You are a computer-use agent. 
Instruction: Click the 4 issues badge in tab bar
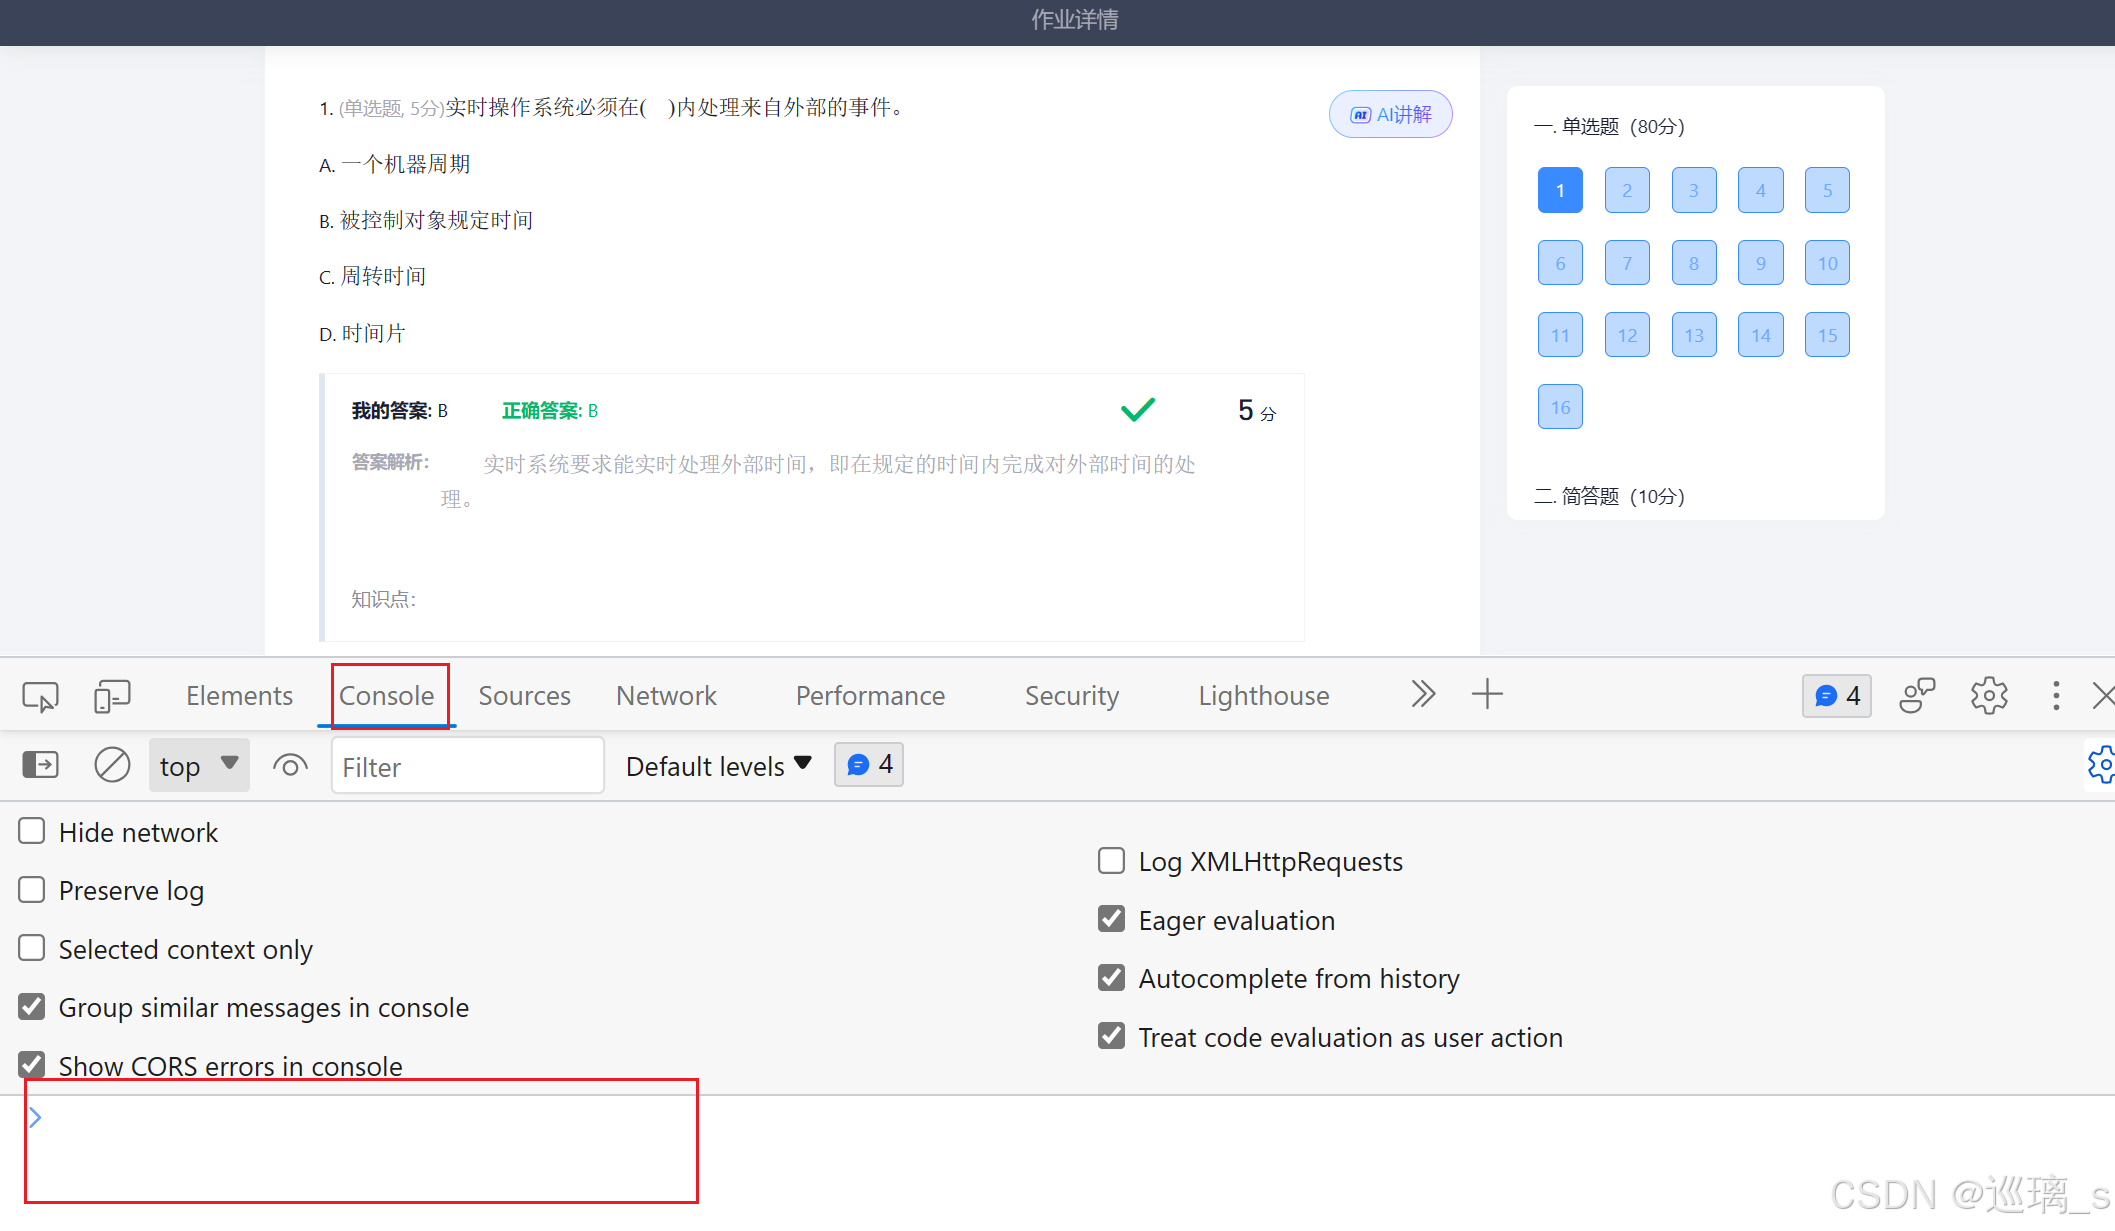[x=1836, y=696]
